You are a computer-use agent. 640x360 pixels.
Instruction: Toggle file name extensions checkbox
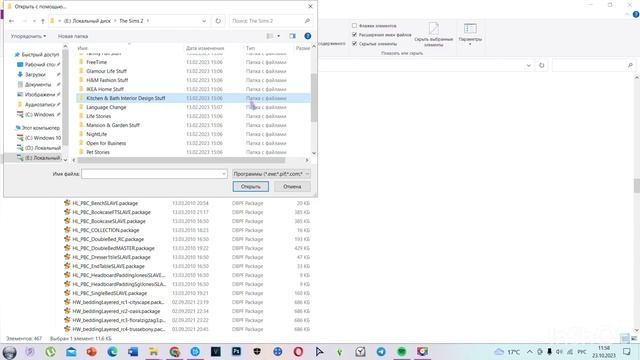click(354, 35)
